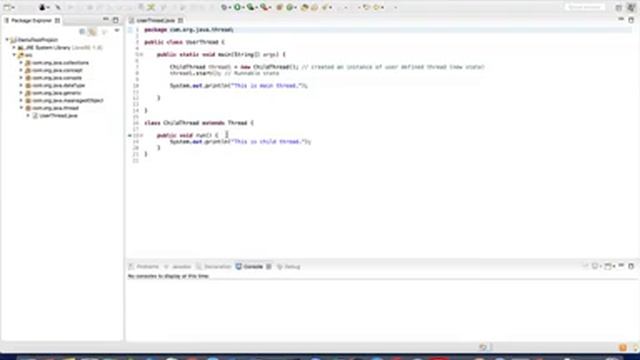Open the Quick Access search field
This screenshot has height=360, width=640.
pyautogui.click(x=585, y=7)
